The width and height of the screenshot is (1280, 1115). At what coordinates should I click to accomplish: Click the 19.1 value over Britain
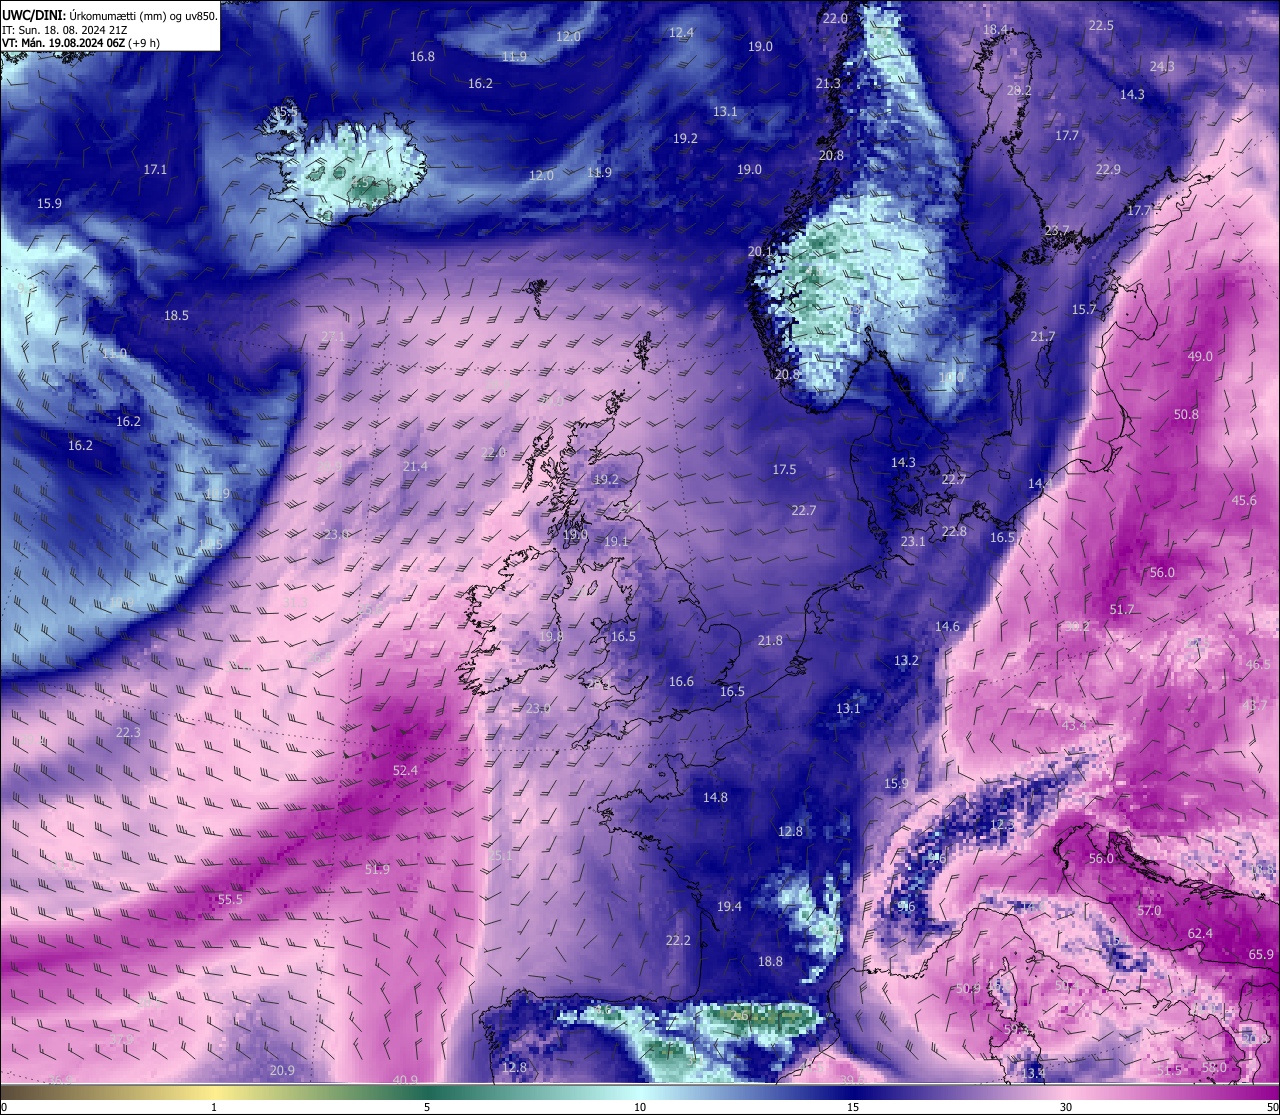tap(616, 542)
